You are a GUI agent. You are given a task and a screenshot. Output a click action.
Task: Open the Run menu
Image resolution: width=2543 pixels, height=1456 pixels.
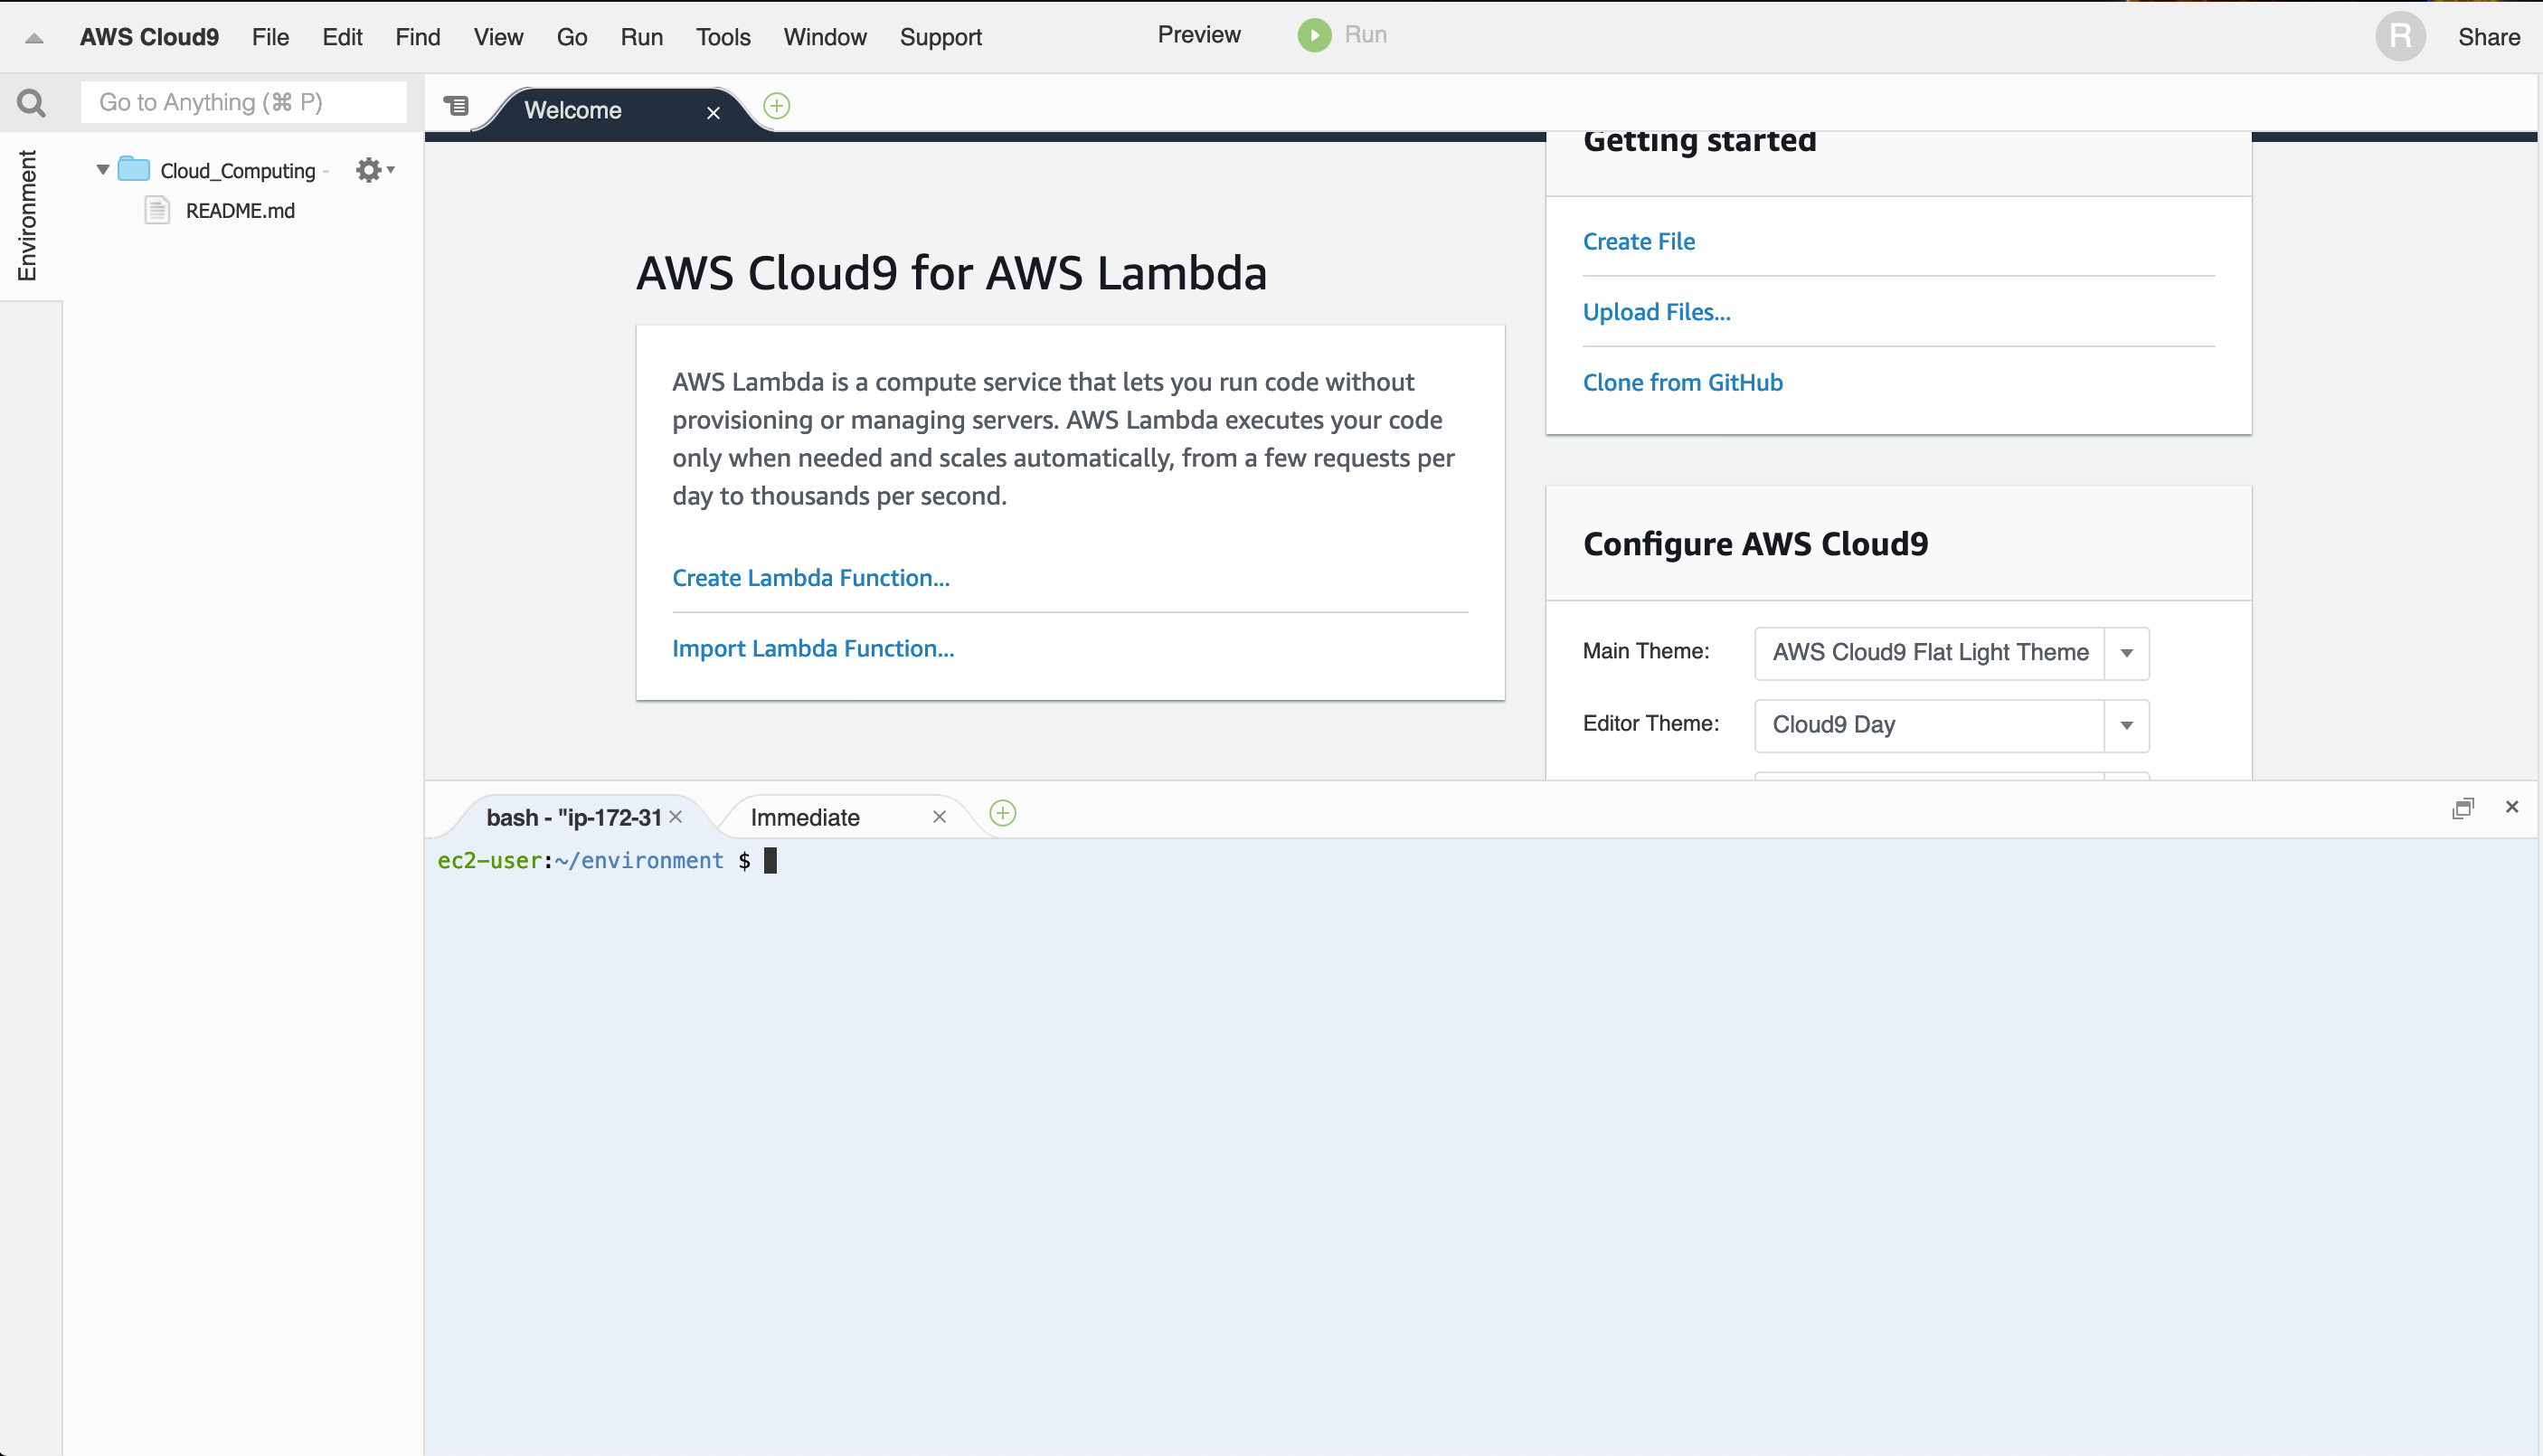pos(641,37)
